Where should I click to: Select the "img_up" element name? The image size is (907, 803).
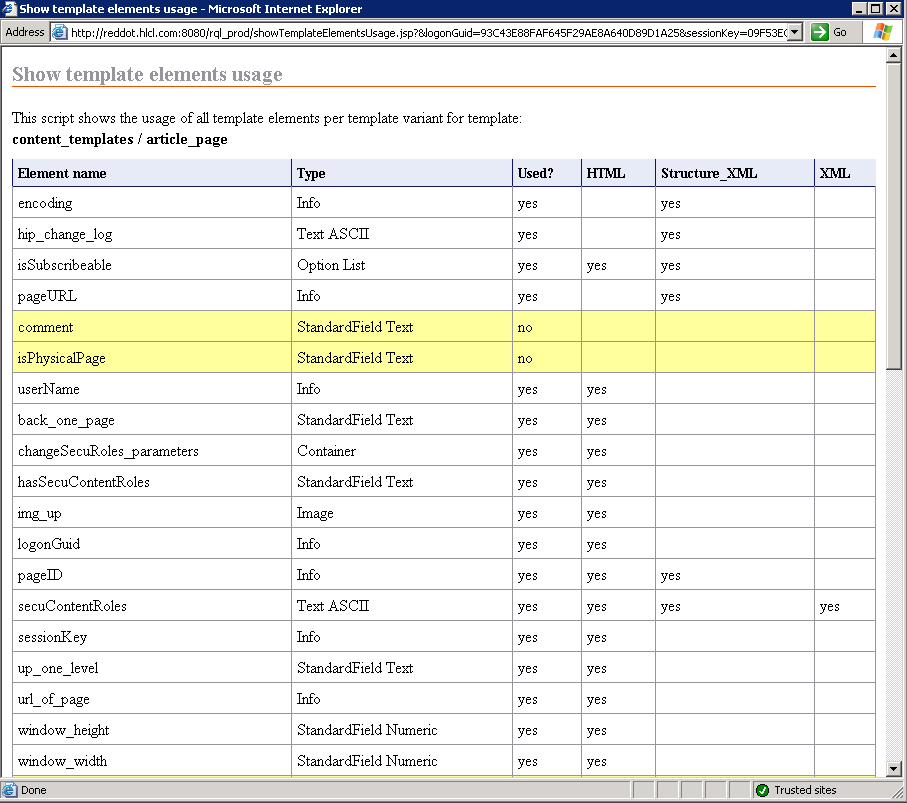tap(40, 514)
